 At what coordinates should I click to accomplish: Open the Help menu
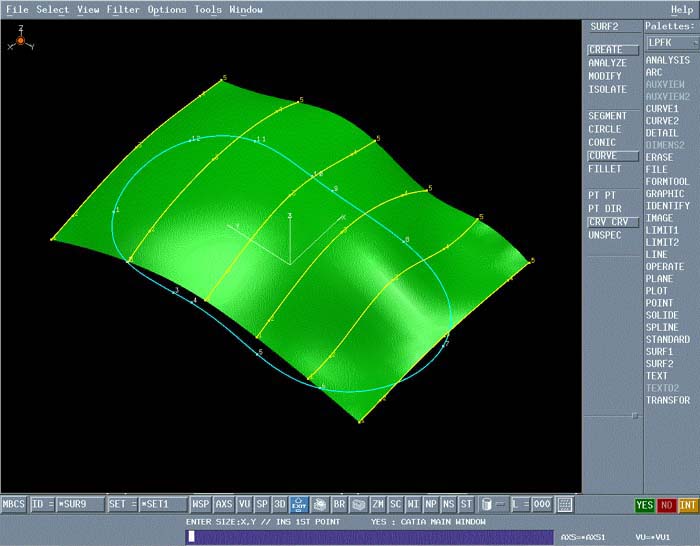point(681,9)
